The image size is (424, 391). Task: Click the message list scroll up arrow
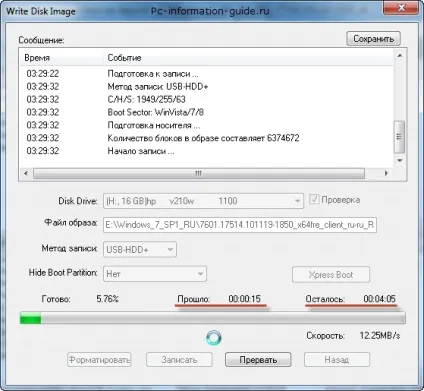tap(400, 56)
